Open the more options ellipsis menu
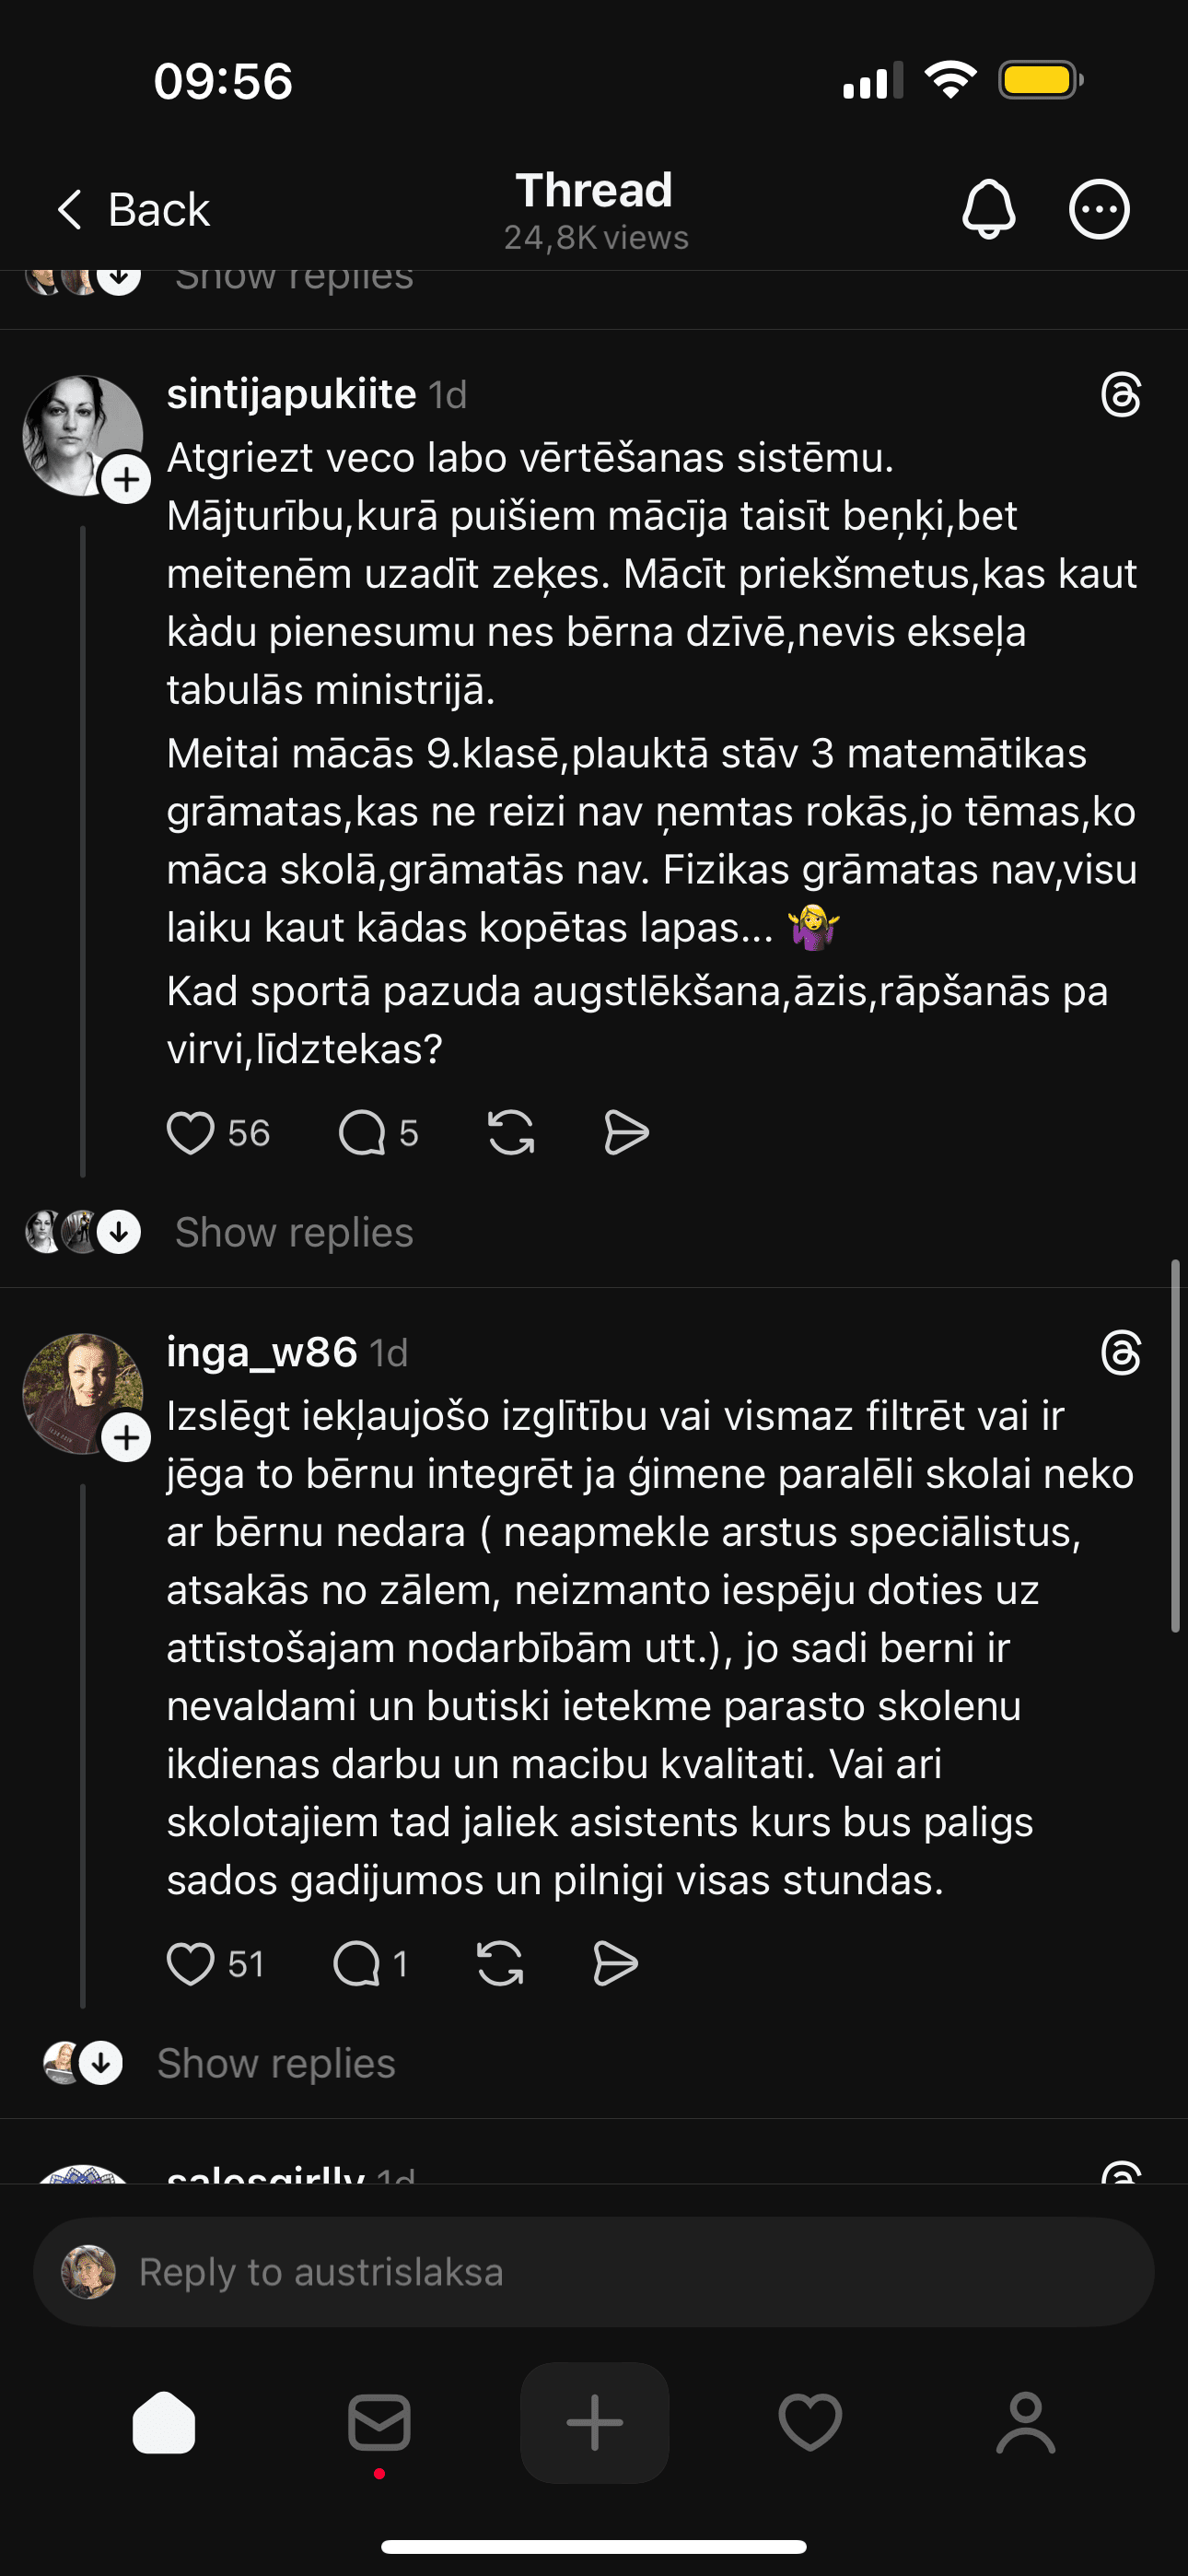1188x2576 pixels. [1099, 209]
